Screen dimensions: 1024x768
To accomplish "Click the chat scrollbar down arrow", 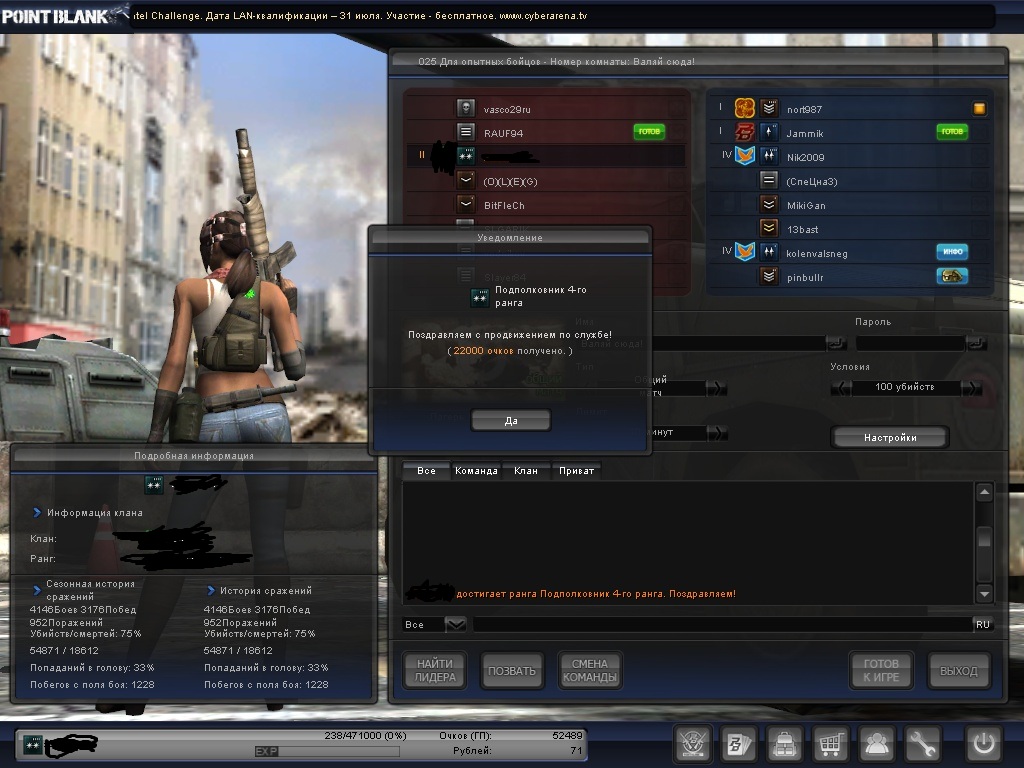I will point(984,593).
